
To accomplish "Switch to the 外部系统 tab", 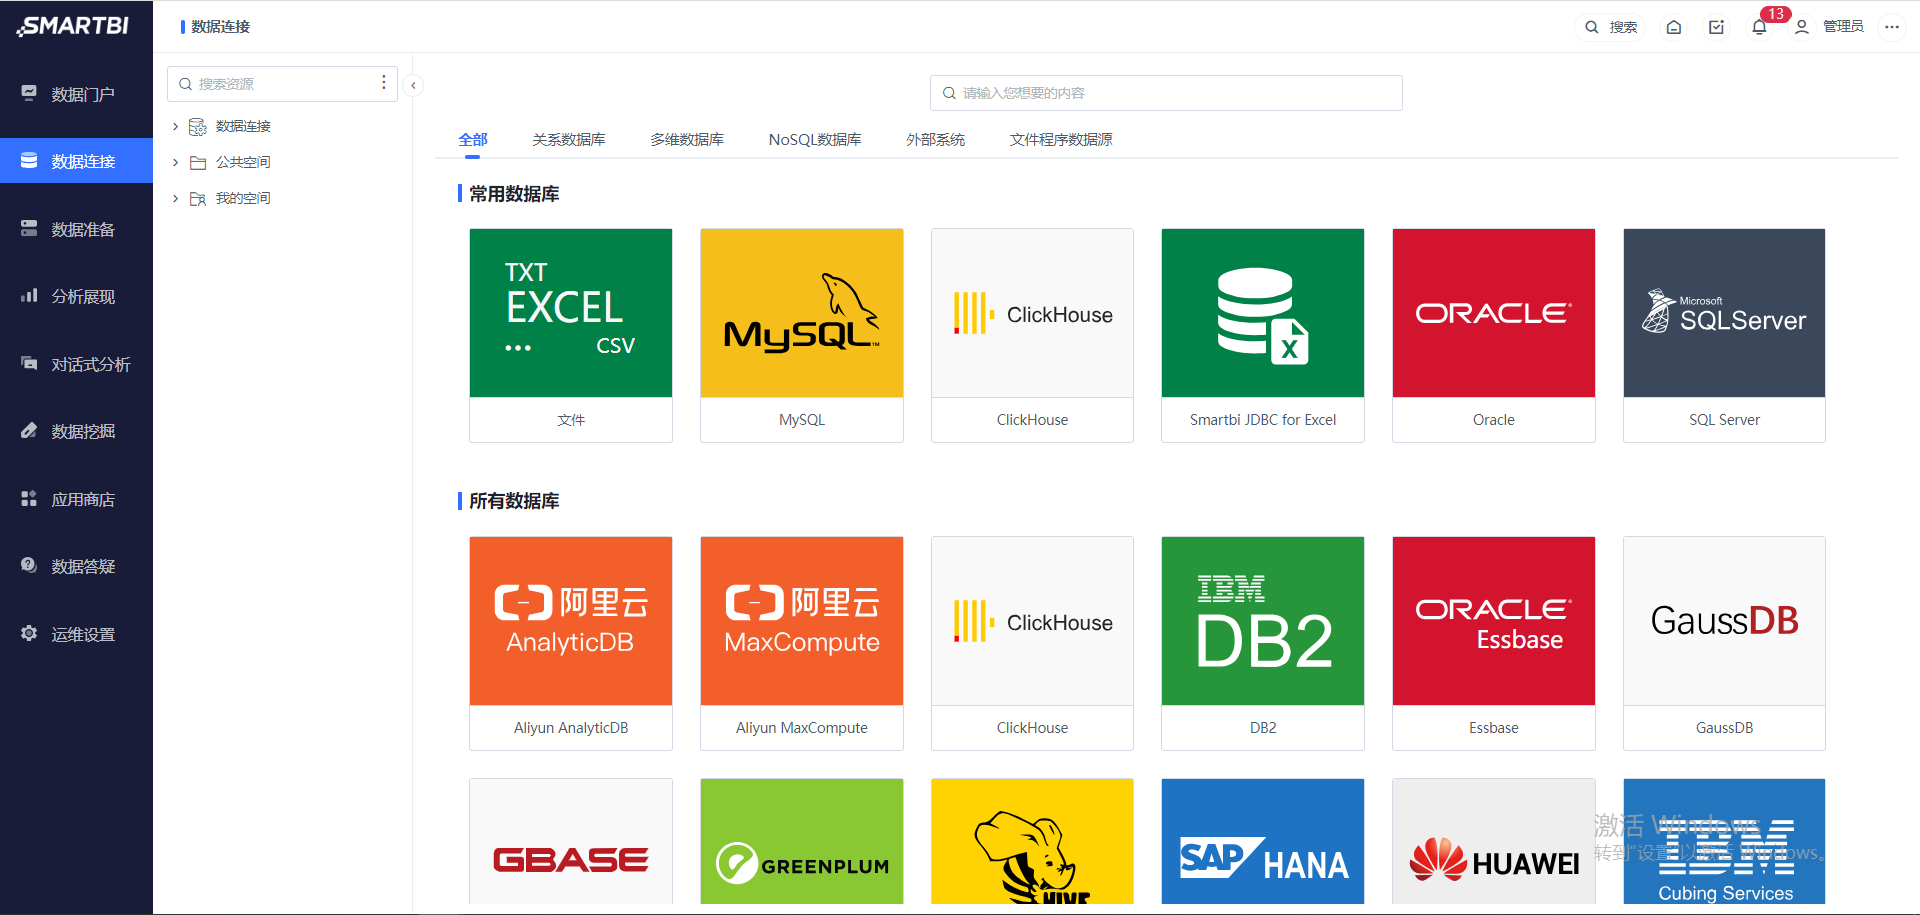I will [936, 139].
